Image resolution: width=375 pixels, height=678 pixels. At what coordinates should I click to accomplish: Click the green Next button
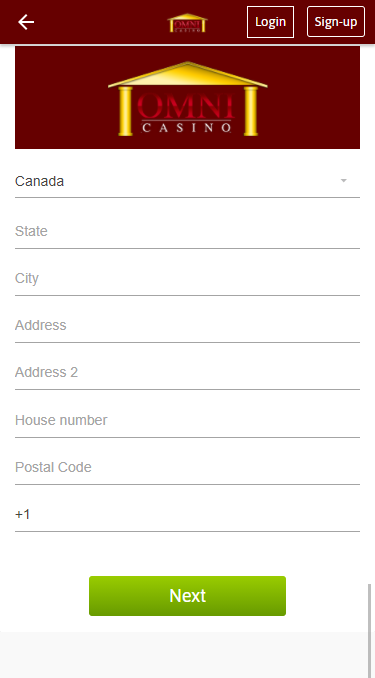coord(187,596)
